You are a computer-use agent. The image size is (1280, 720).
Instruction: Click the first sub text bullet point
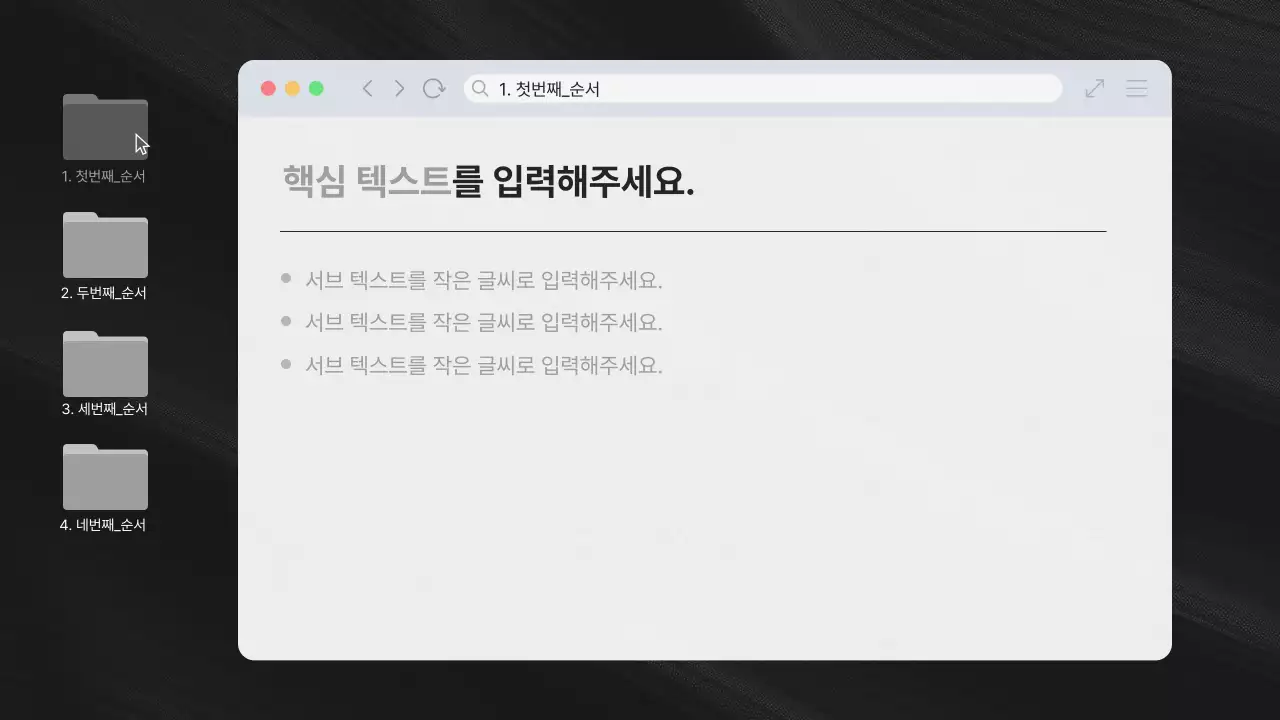click(287, 277)
